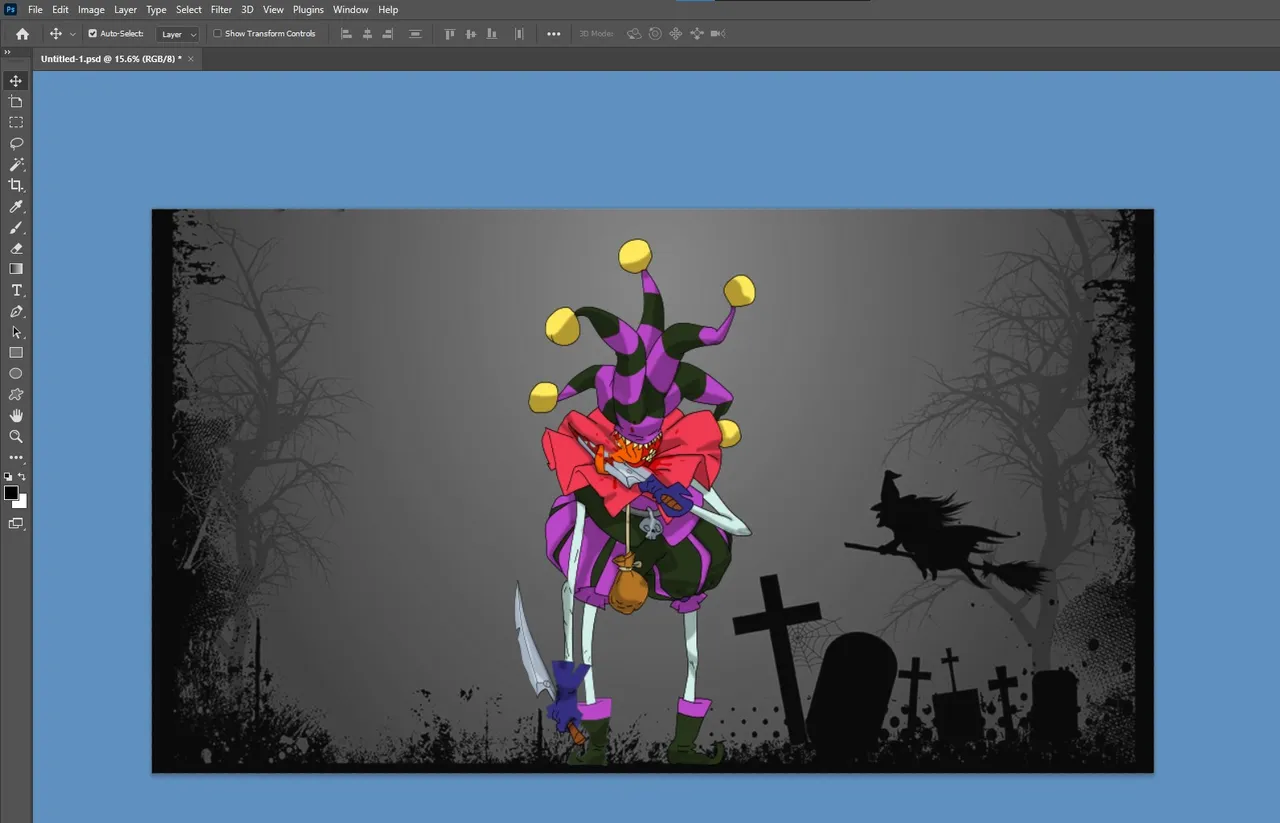Click the 3D roll mode icon
The width and height of the screenshot is (1280, 823).
[655, 34]
